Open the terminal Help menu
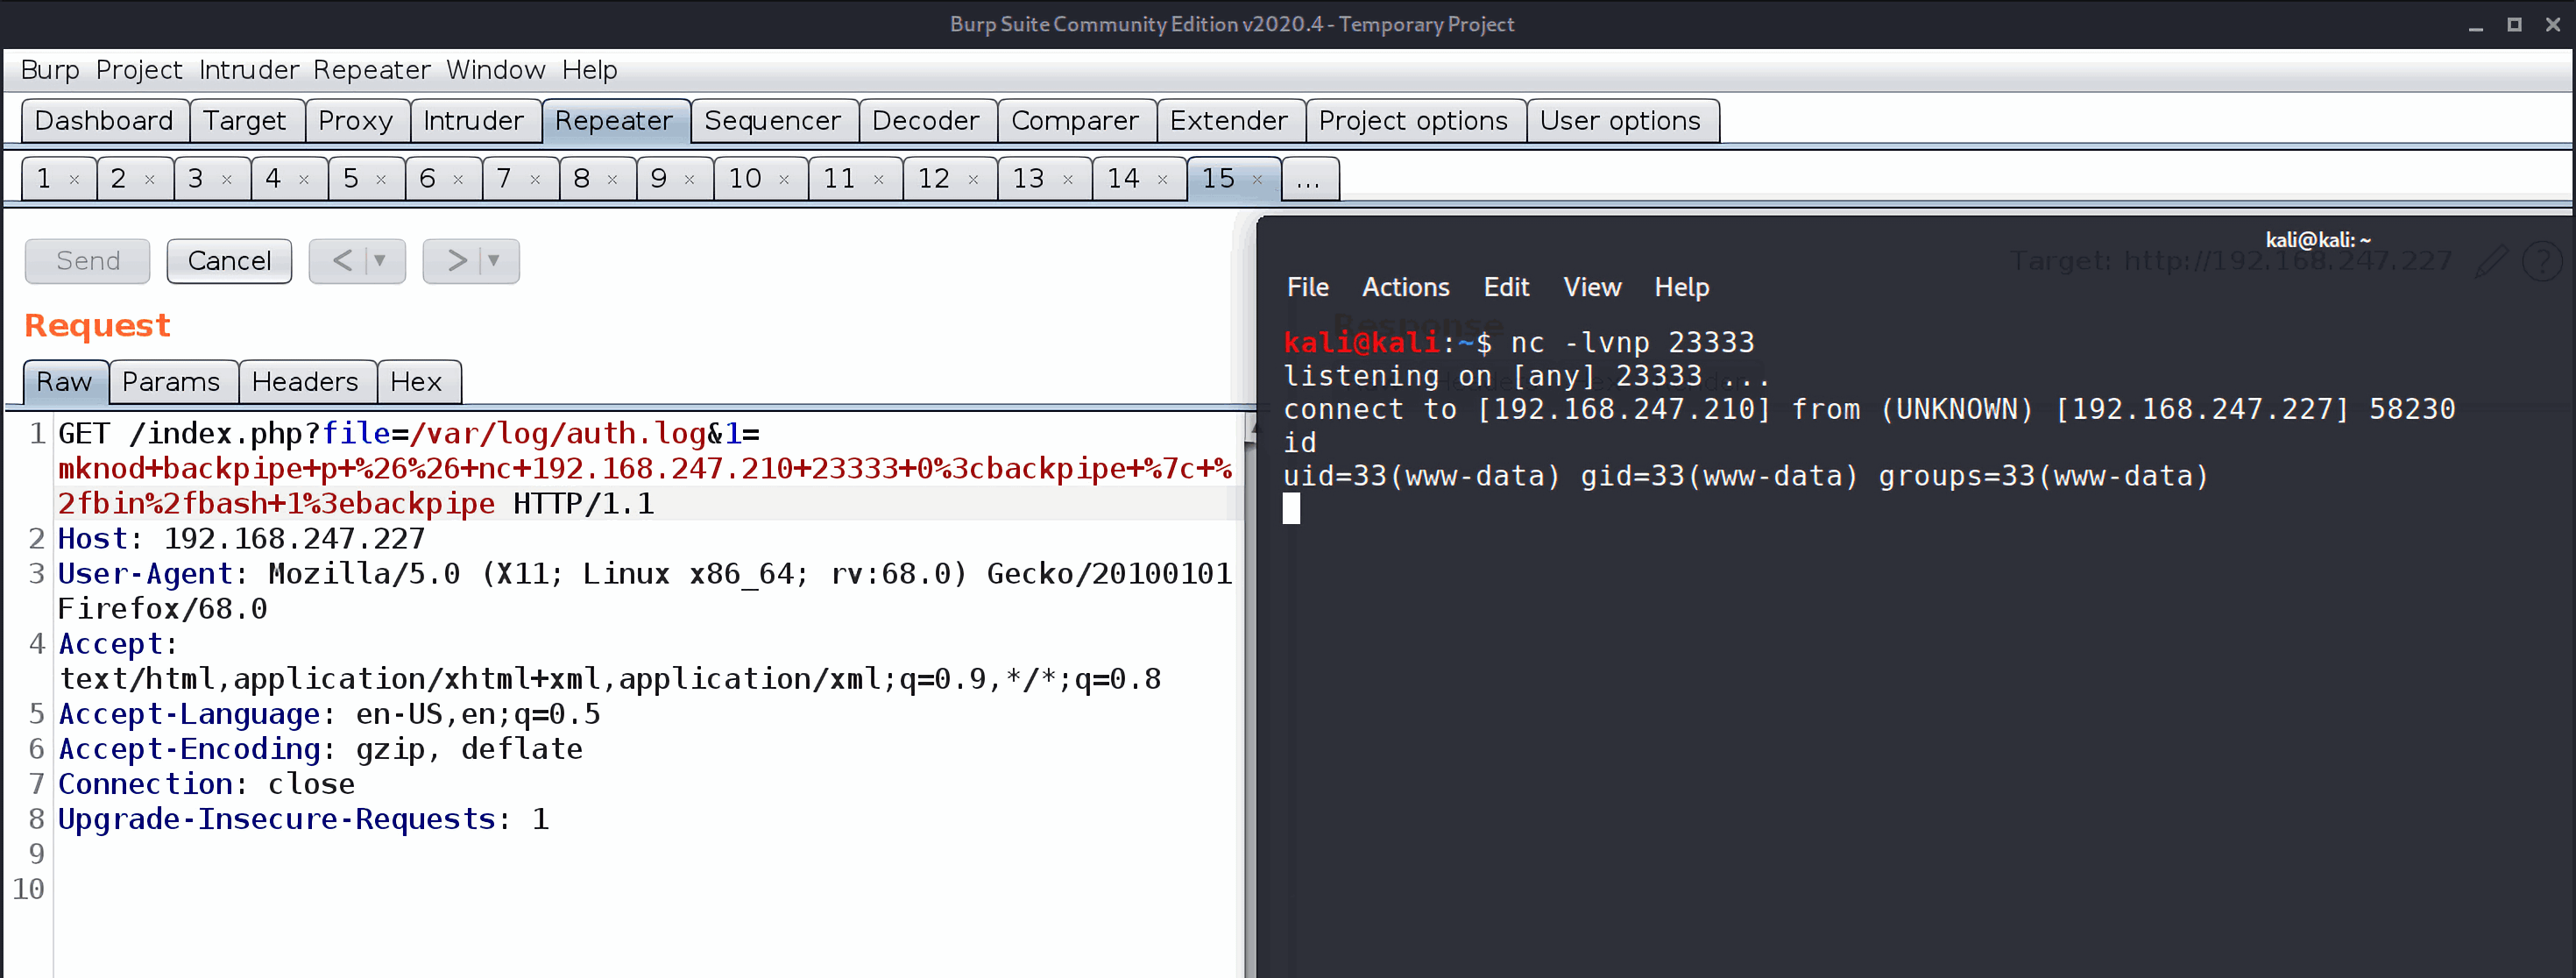This screenshot has height=978, width=2576. [1682, 288]
